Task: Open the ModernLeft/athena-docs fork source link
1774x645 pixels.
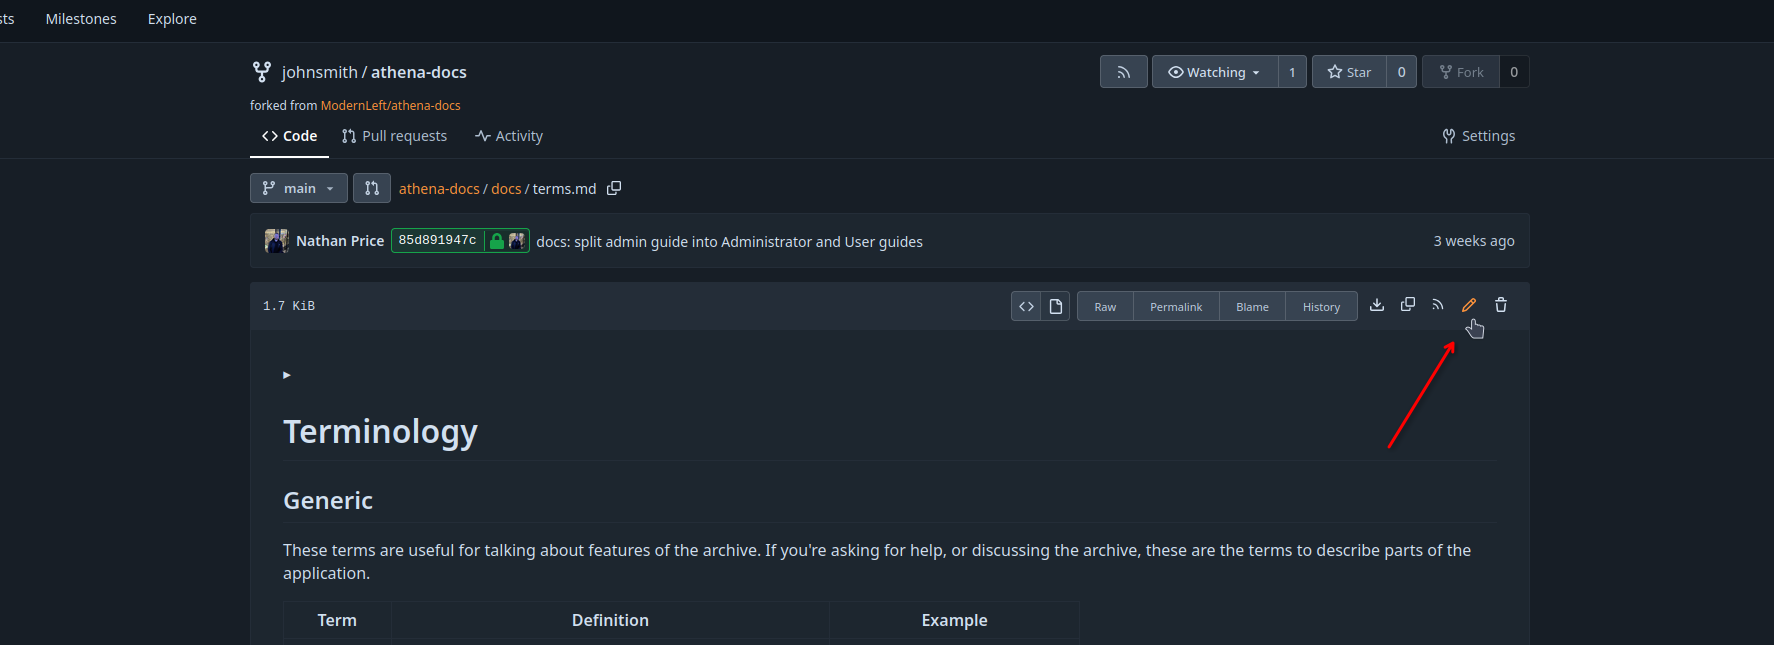Action: click(390, 105)
